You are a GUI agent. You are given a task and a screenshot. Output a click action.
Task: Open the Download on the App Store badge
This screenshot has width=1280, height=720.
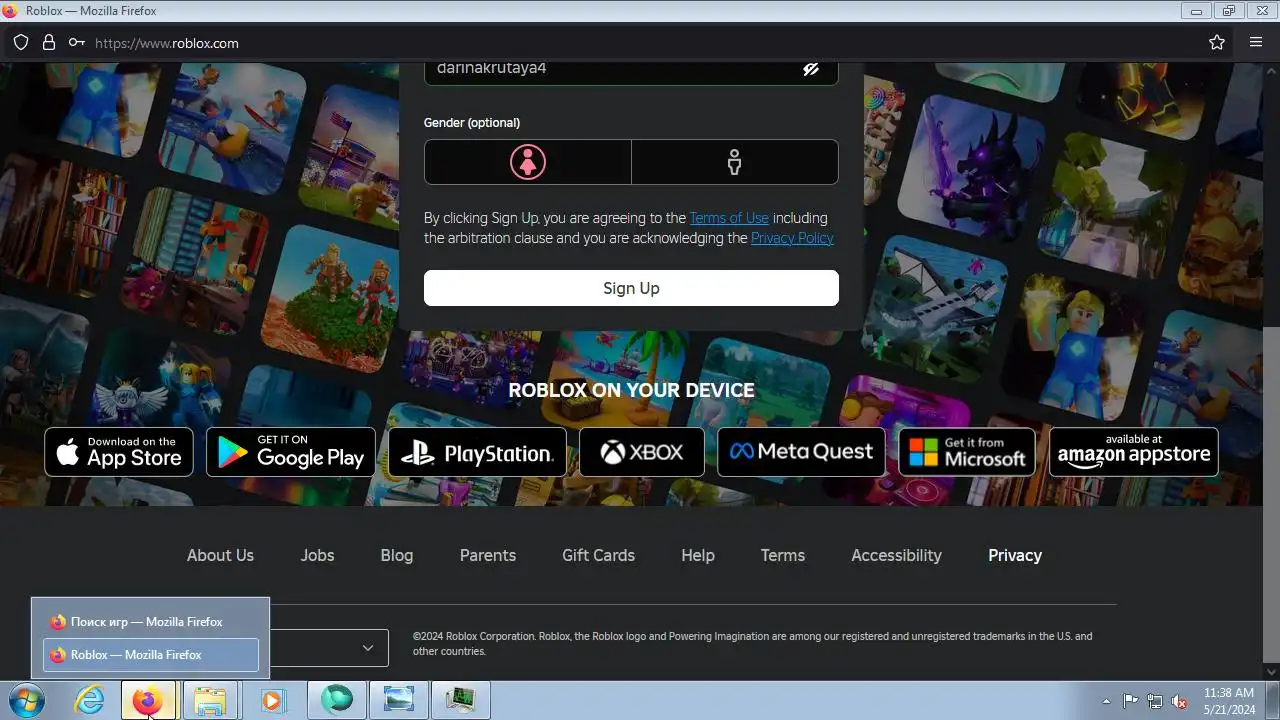[x=119, y=452]
